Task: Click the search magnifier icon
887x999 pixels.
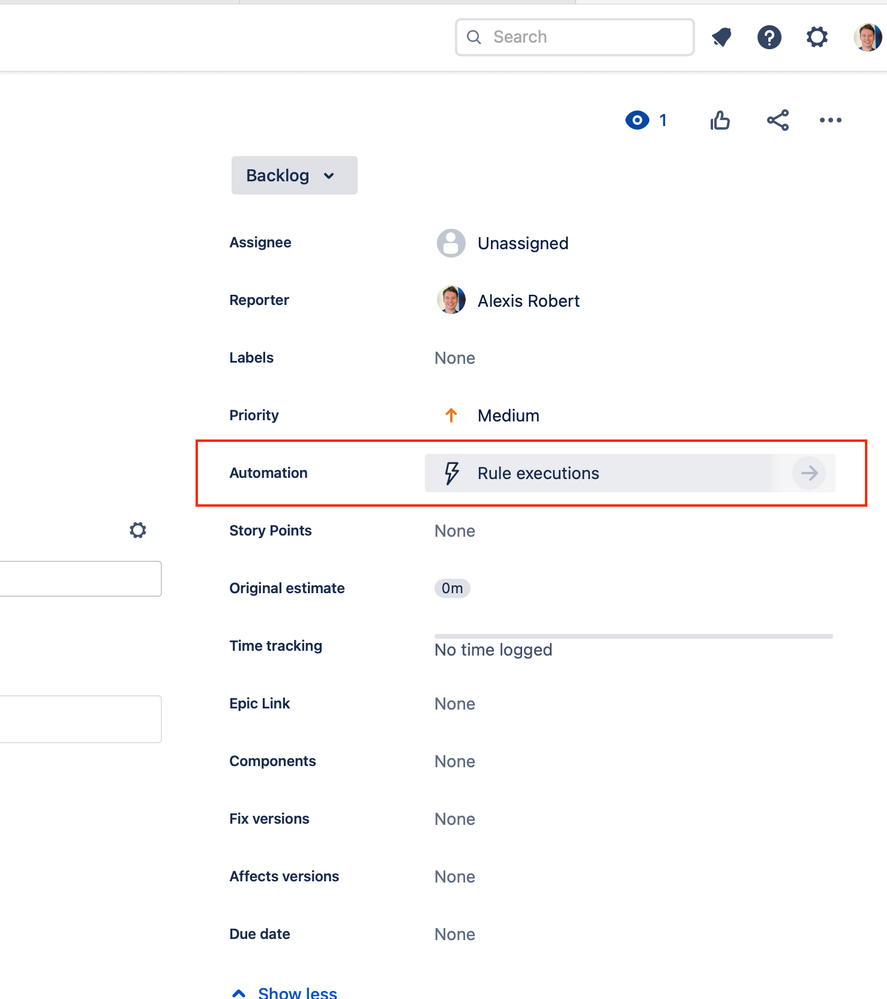Action: tap(473, 37)
